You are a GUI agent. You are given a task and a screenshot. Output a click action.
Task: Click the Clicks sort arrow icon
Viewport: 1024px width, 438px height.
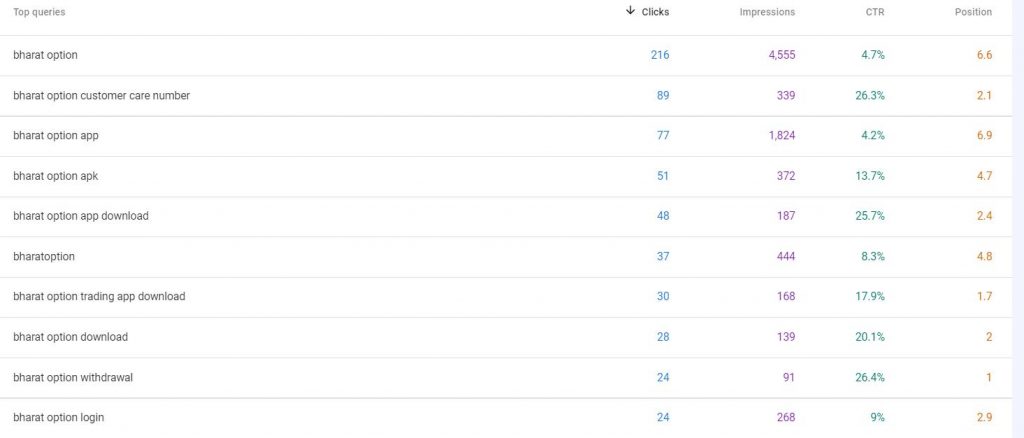(630, 10)
